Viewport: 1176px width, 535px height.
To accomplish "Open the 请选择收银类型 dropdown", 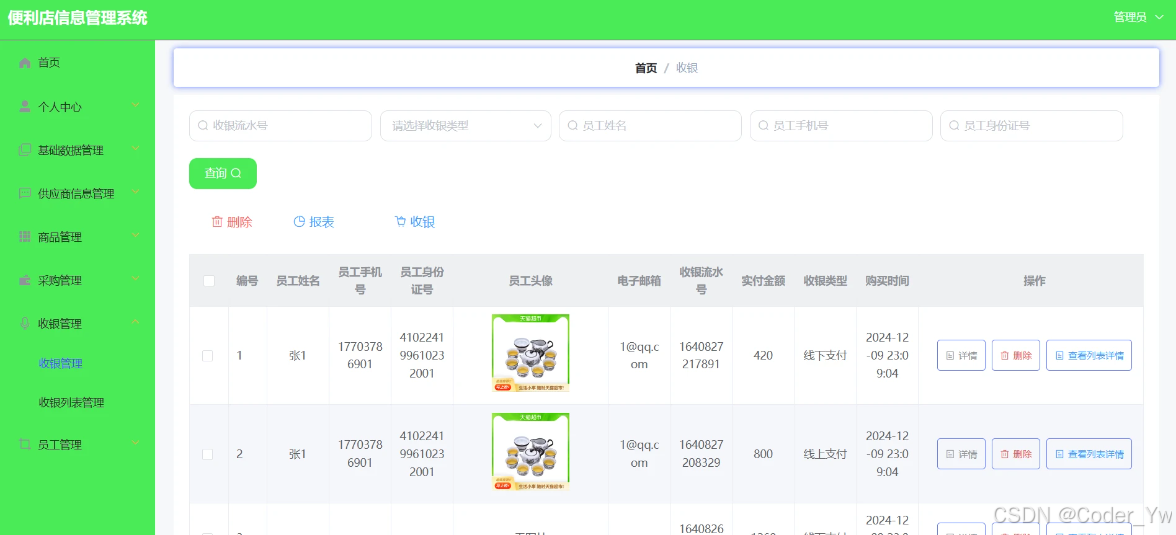I will point(466,126).
